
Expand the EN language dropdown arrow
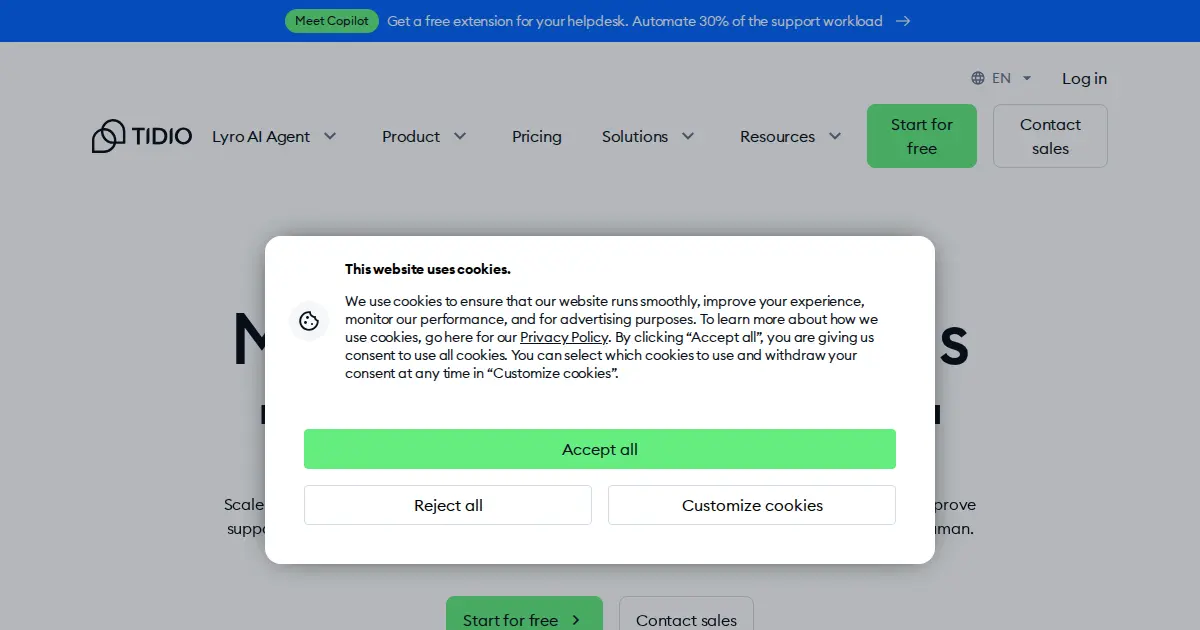[1027, 78]
